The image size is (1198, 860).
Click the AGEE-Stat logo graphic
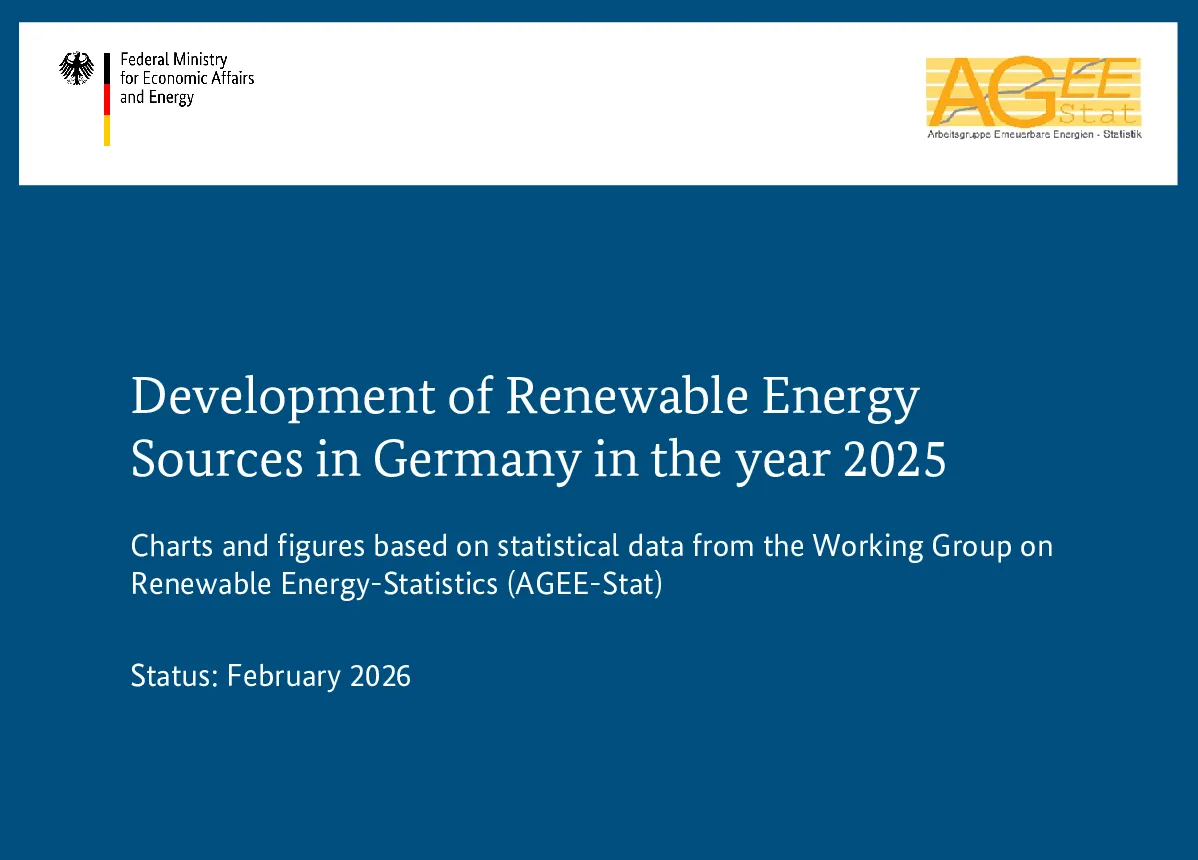click(x=1034, y=98)
